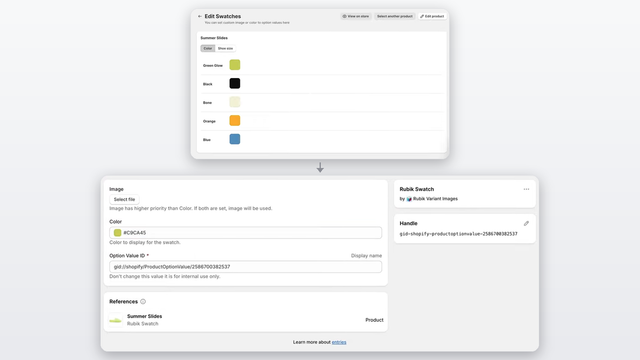Viewport: 640px width, 360px height.
Task: Open the three-dot menu on Rubik Swatch card
Action: [x=526, y=189]
